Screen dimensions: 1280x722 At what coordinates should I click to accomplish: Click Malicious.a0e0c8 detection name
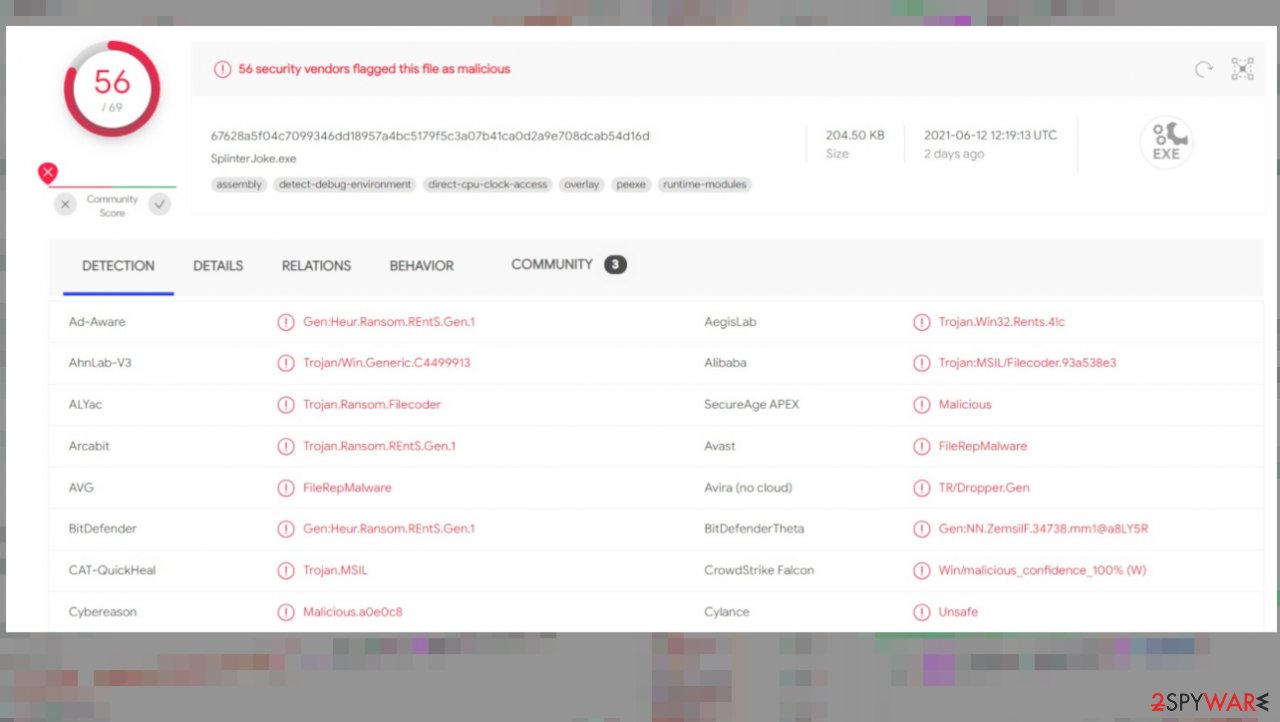[x=353, y=612]
